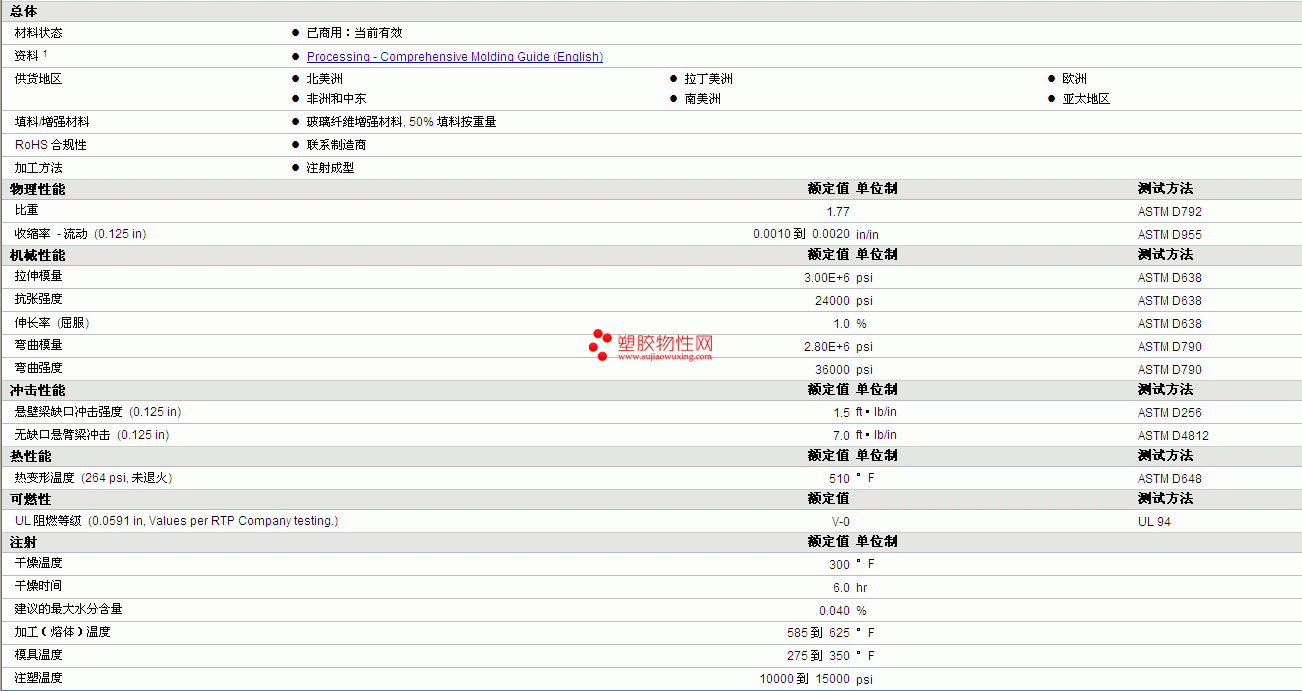Select the 拉丁美洲 region entry

[x=709, y=79]
